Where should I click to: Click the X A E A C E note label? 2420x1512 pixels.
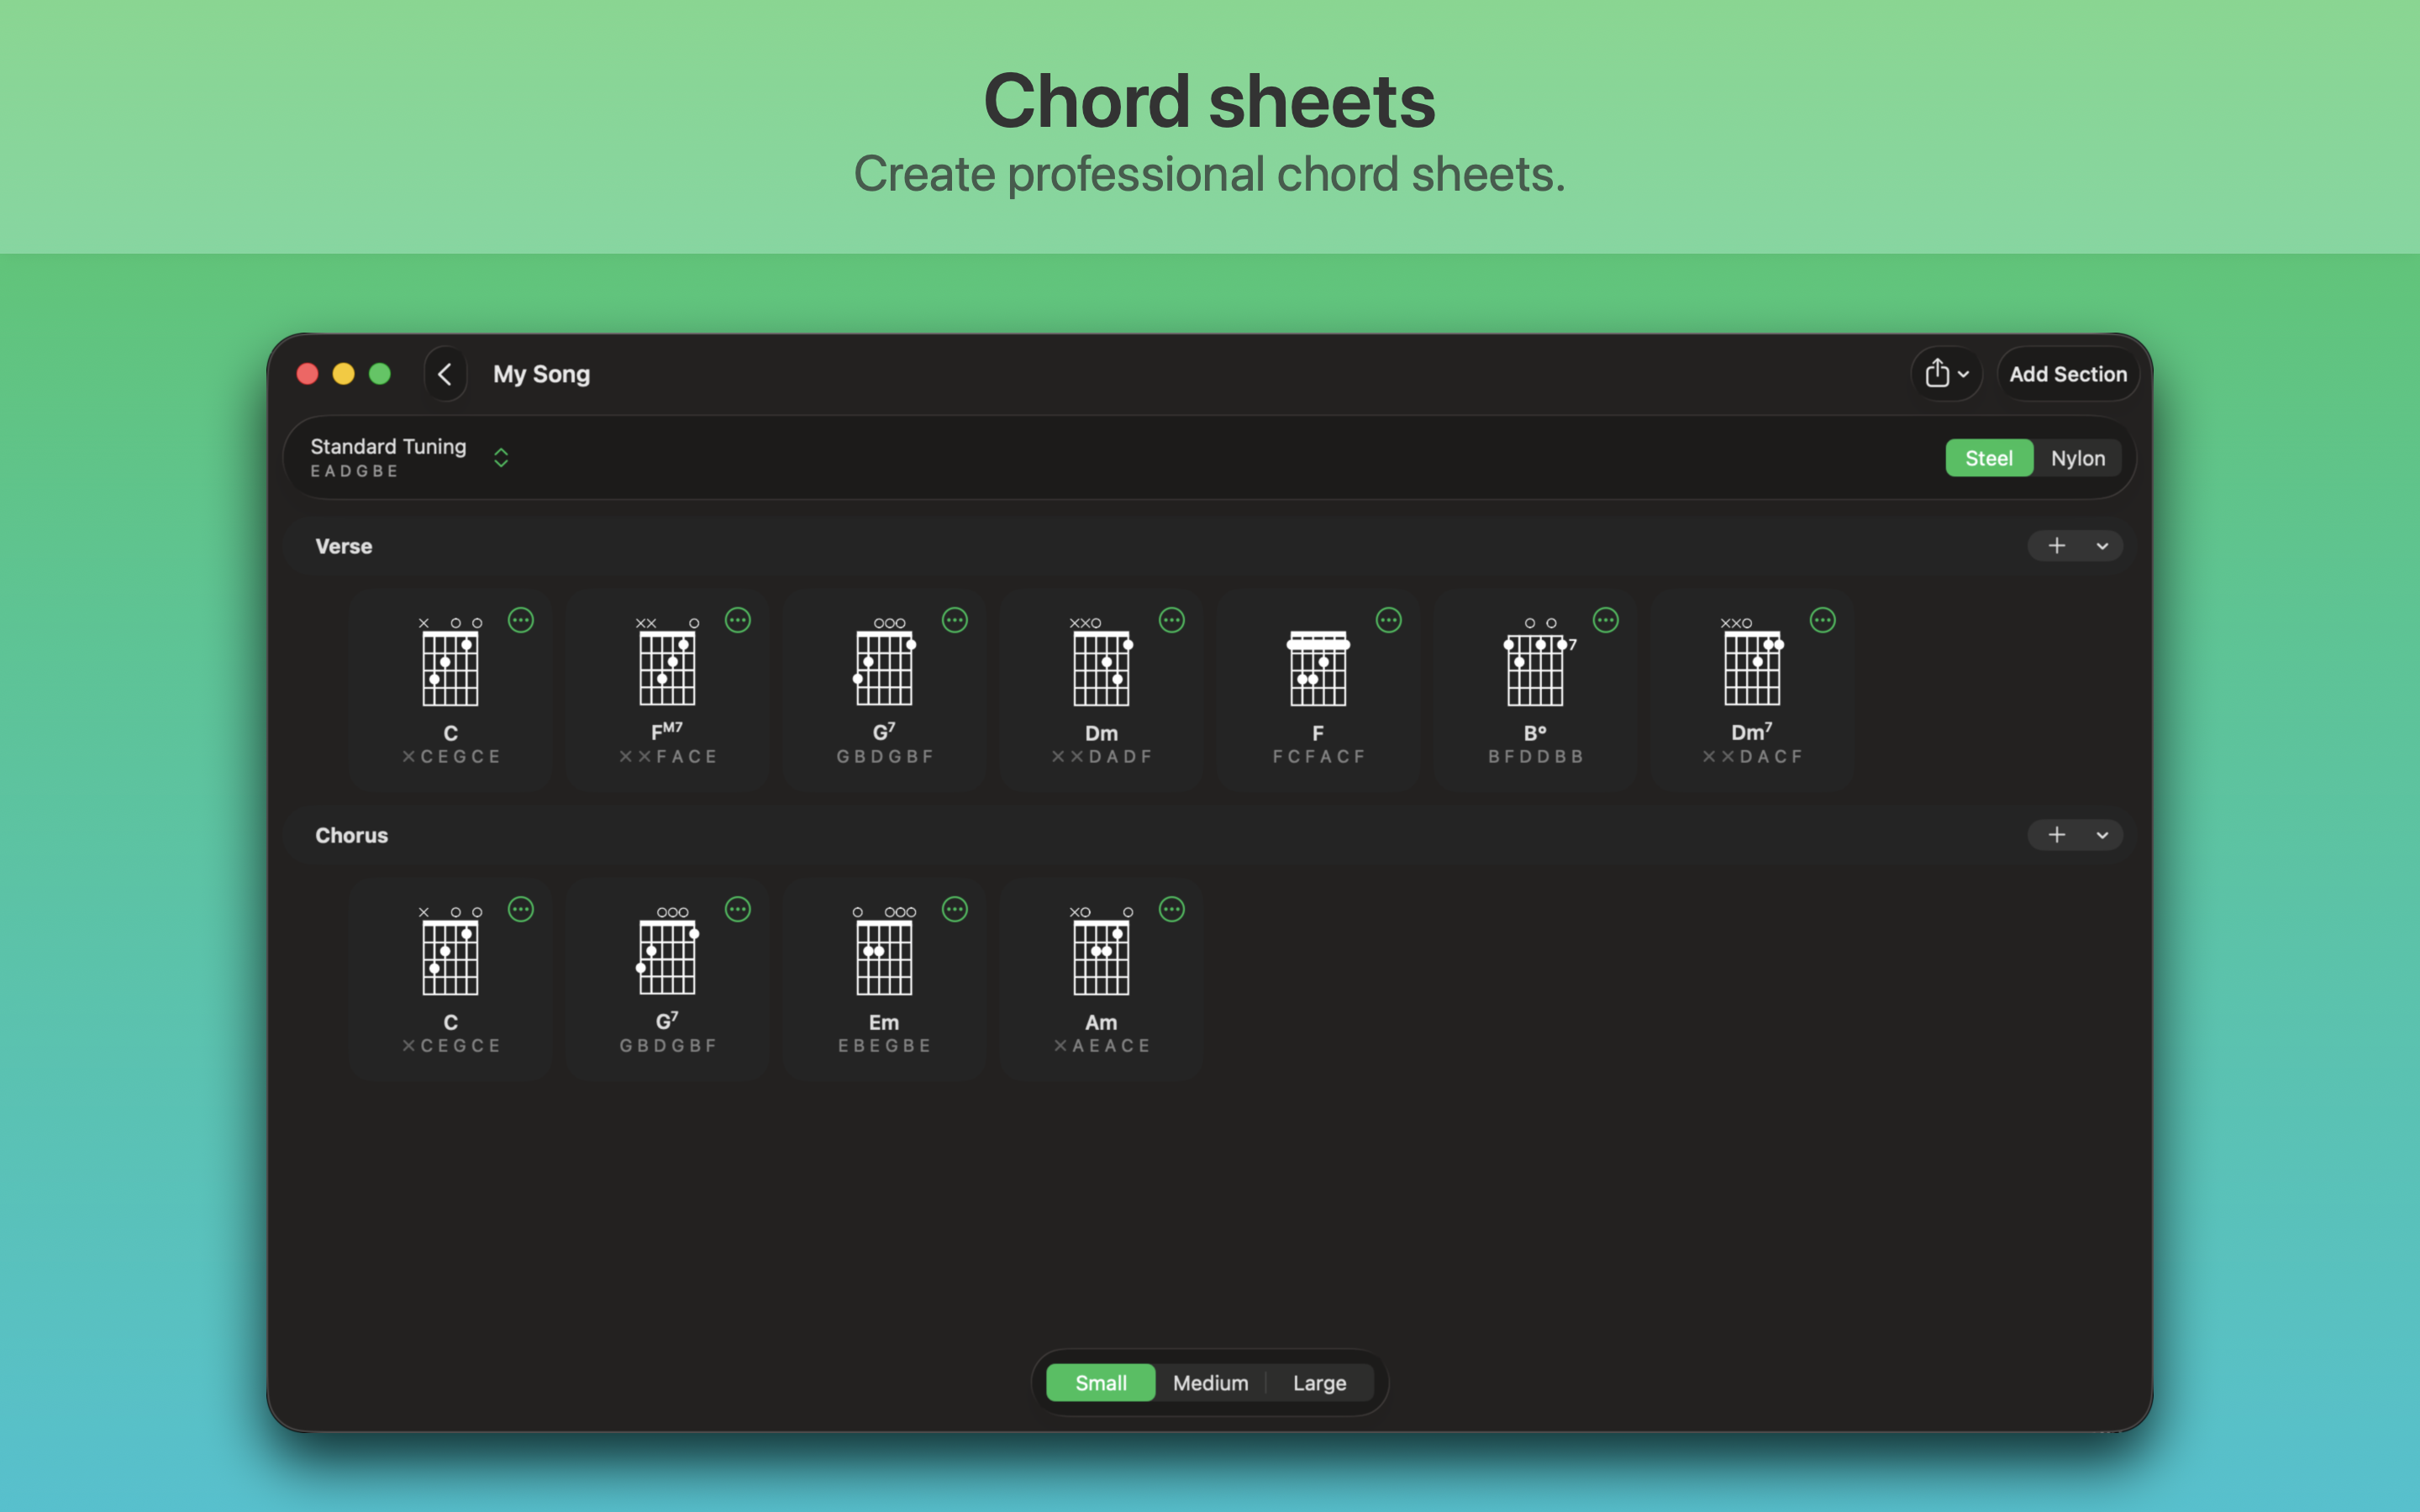[1101, 1046]
